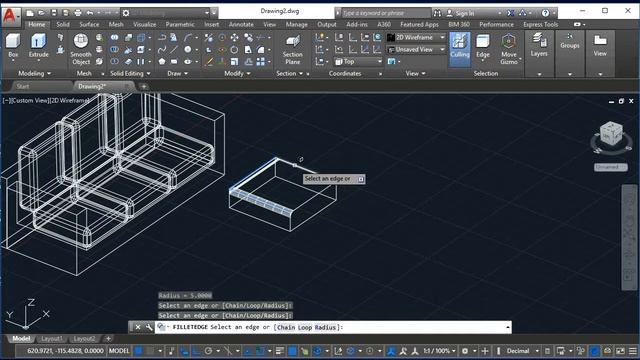This screenshot has width=640, height=360.
Task: Click the Customization menu icon in status bar
Action: click(x=633, y=351)
